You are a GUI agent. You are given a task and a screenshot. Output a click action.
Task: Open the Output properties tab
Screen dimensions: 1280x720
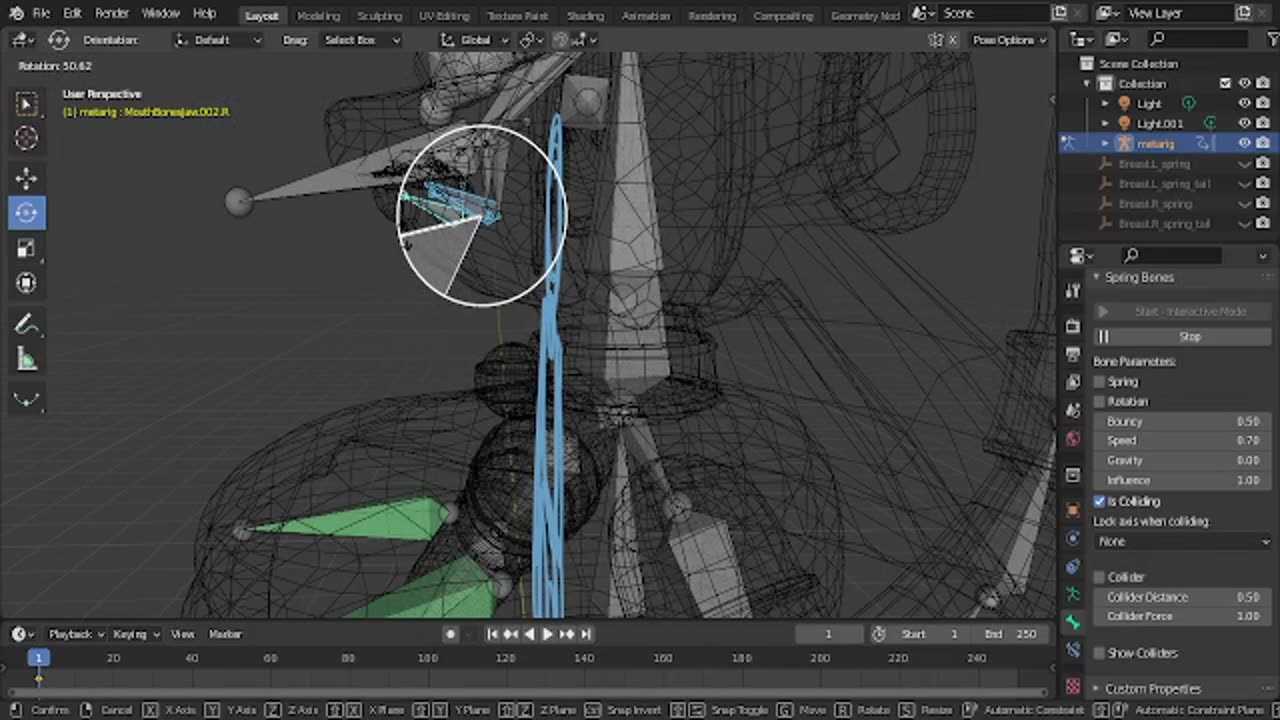point(1073,354)
